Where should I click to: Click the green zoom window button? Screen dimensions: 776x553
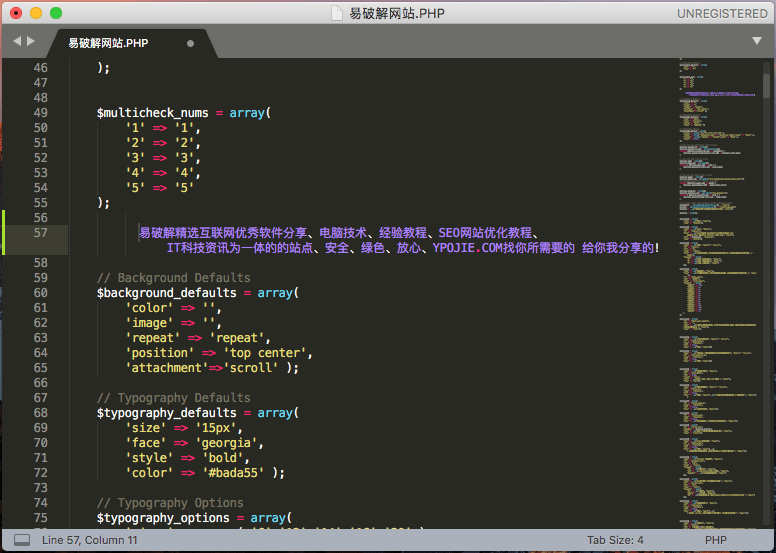point(55,13)
